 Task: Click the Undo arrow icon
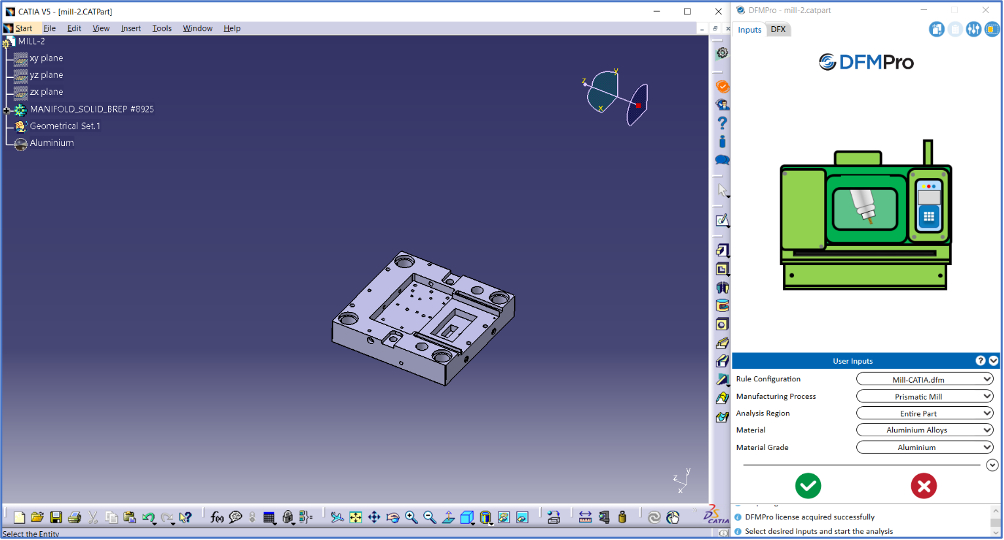149,518
